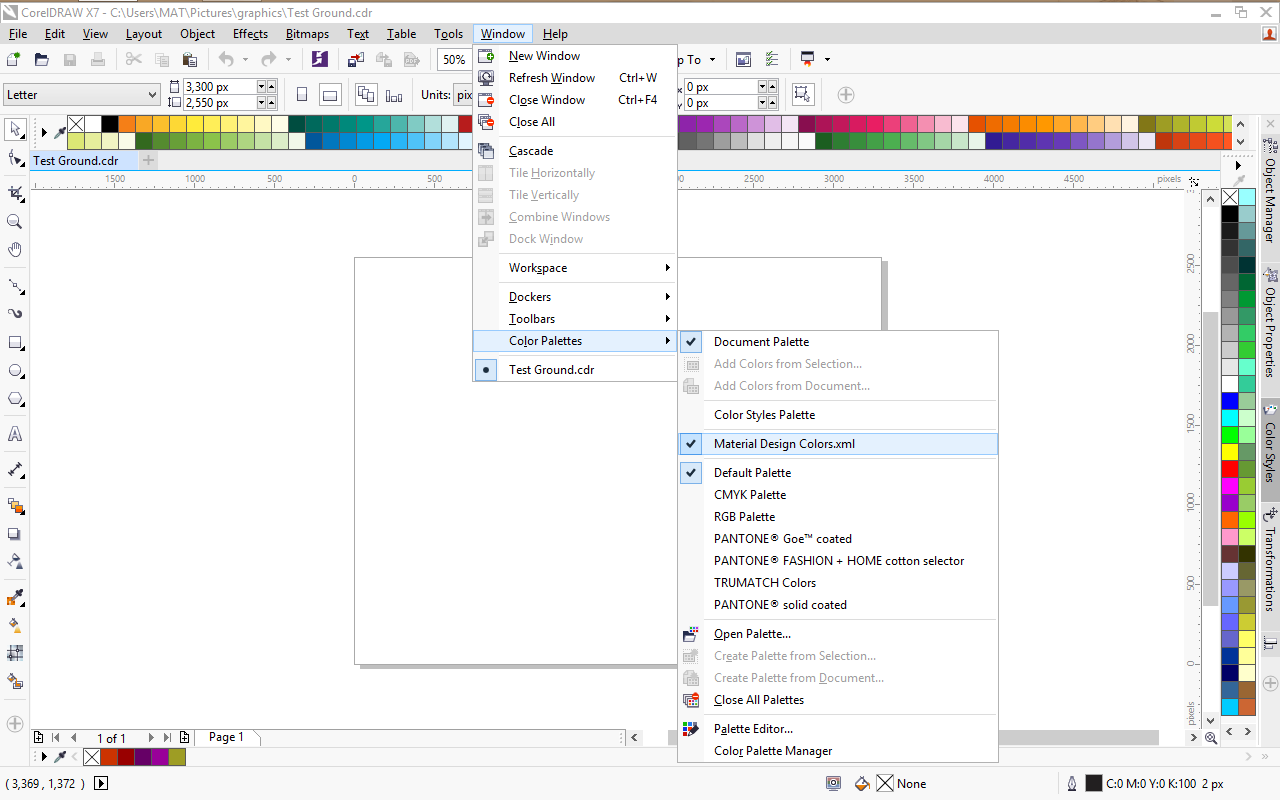The height and width of the screenshot is (800, 1280).
Task: Select the Shape tool
Action: click(14, 158)
